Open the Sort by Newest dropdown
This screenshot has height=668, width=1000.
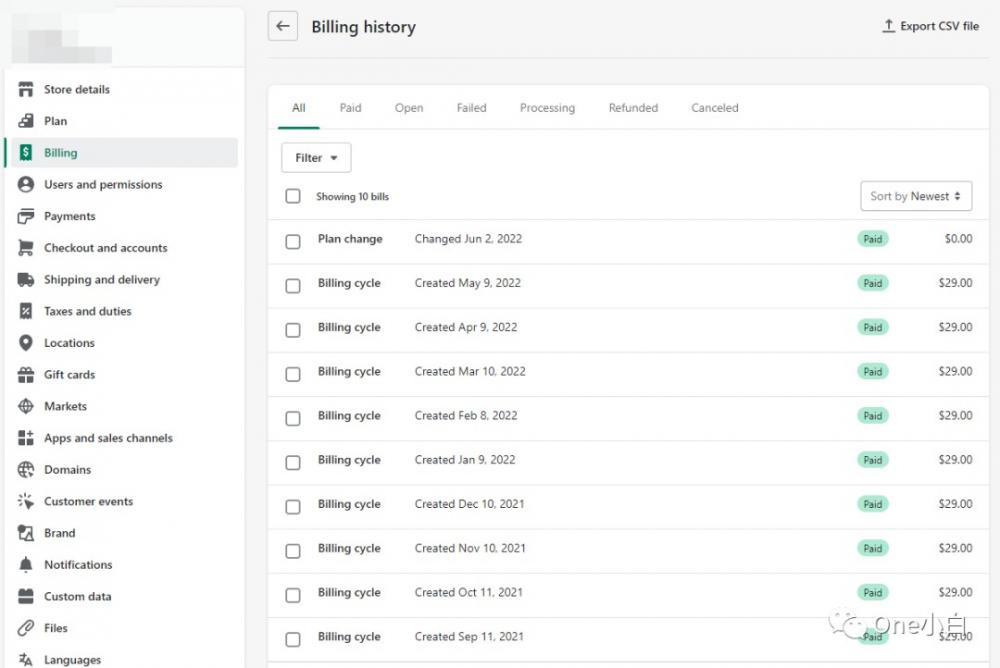click(x=916, y=196)
